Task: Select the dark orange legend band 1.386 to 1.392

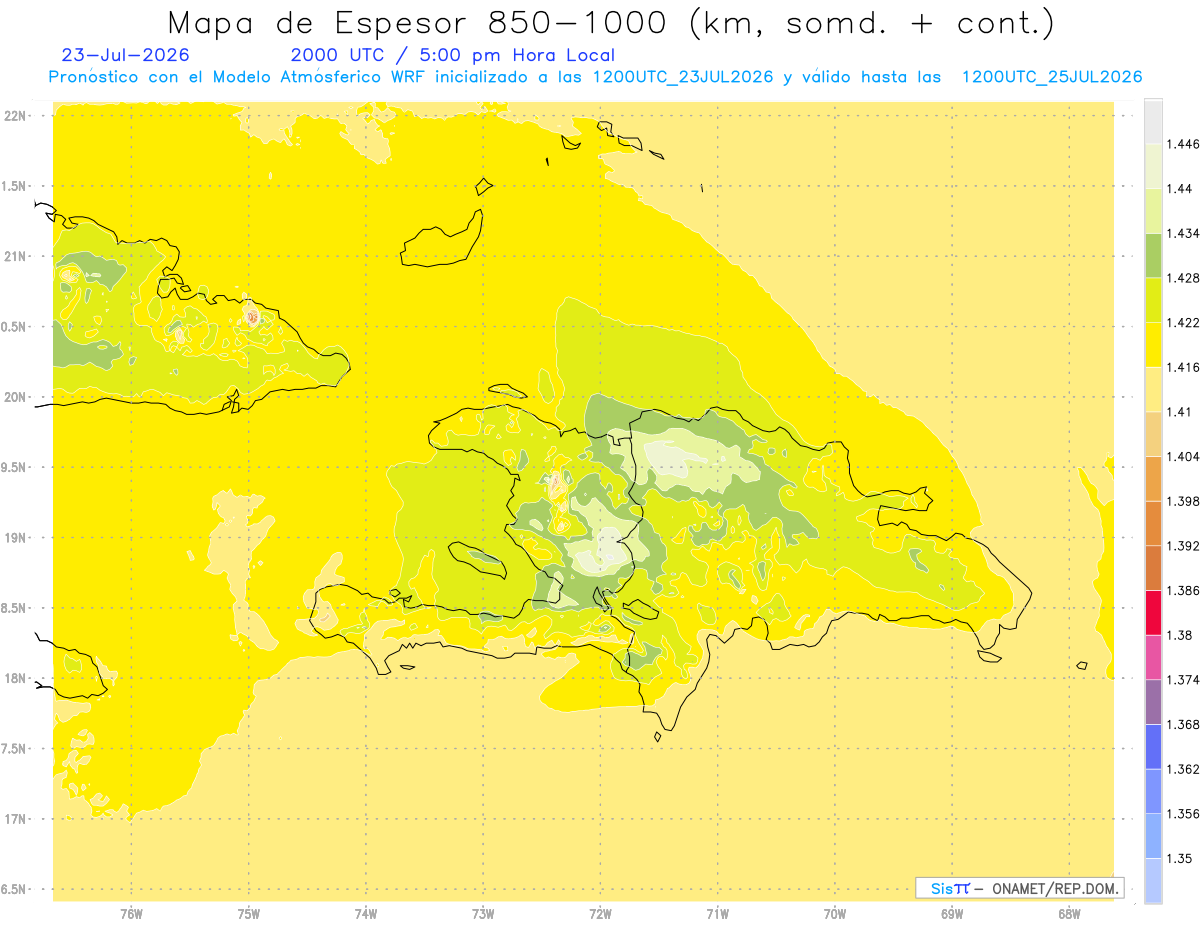Action: point(1152,568)
